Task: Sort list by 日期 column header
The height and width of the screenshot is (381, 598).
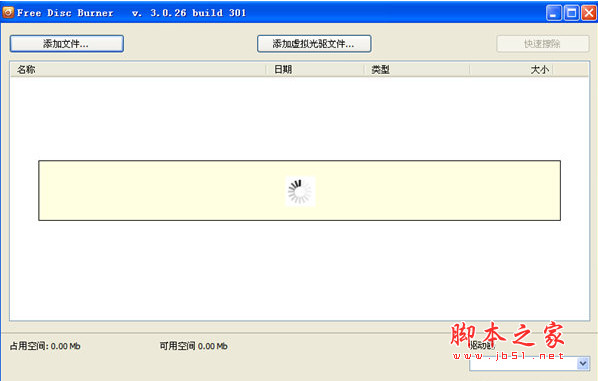Action: click(315, 70)
